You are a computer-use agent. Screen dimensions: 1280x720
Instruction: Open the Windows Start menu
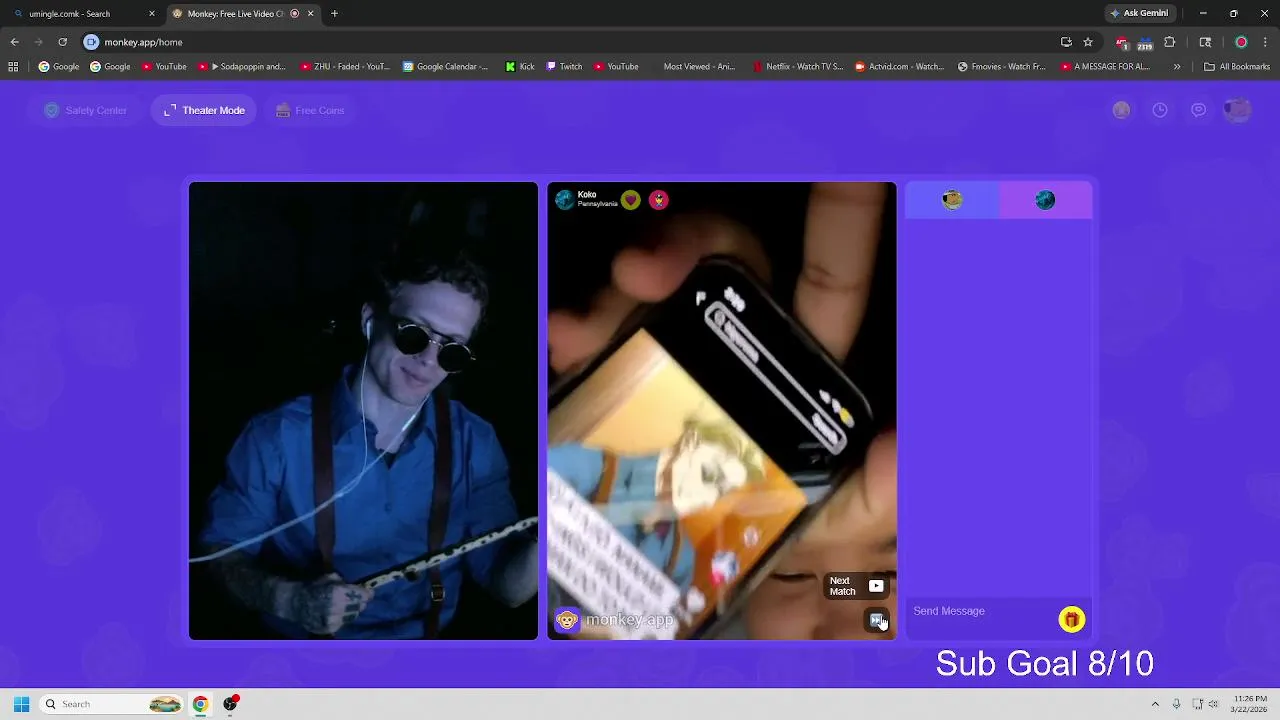tap(21, 704)
